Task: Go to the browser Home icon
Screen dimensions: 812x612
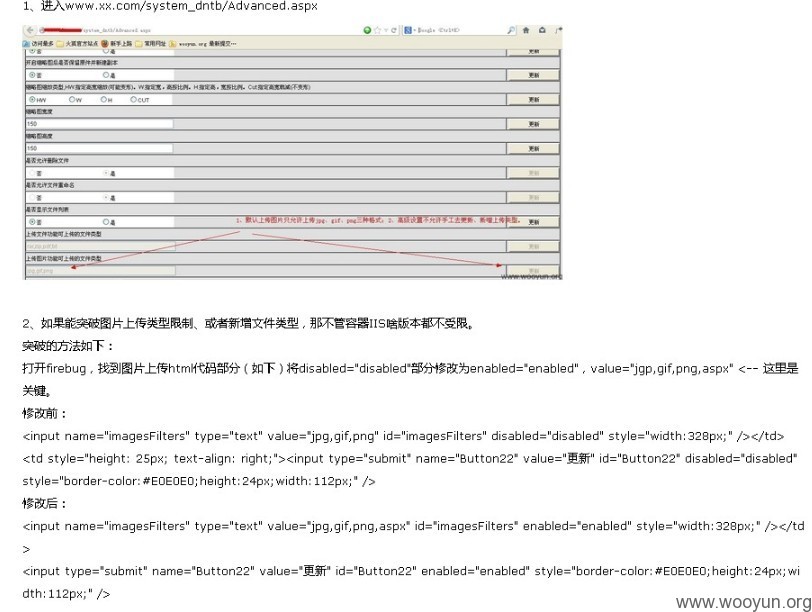Action: [x=526, y=31]
